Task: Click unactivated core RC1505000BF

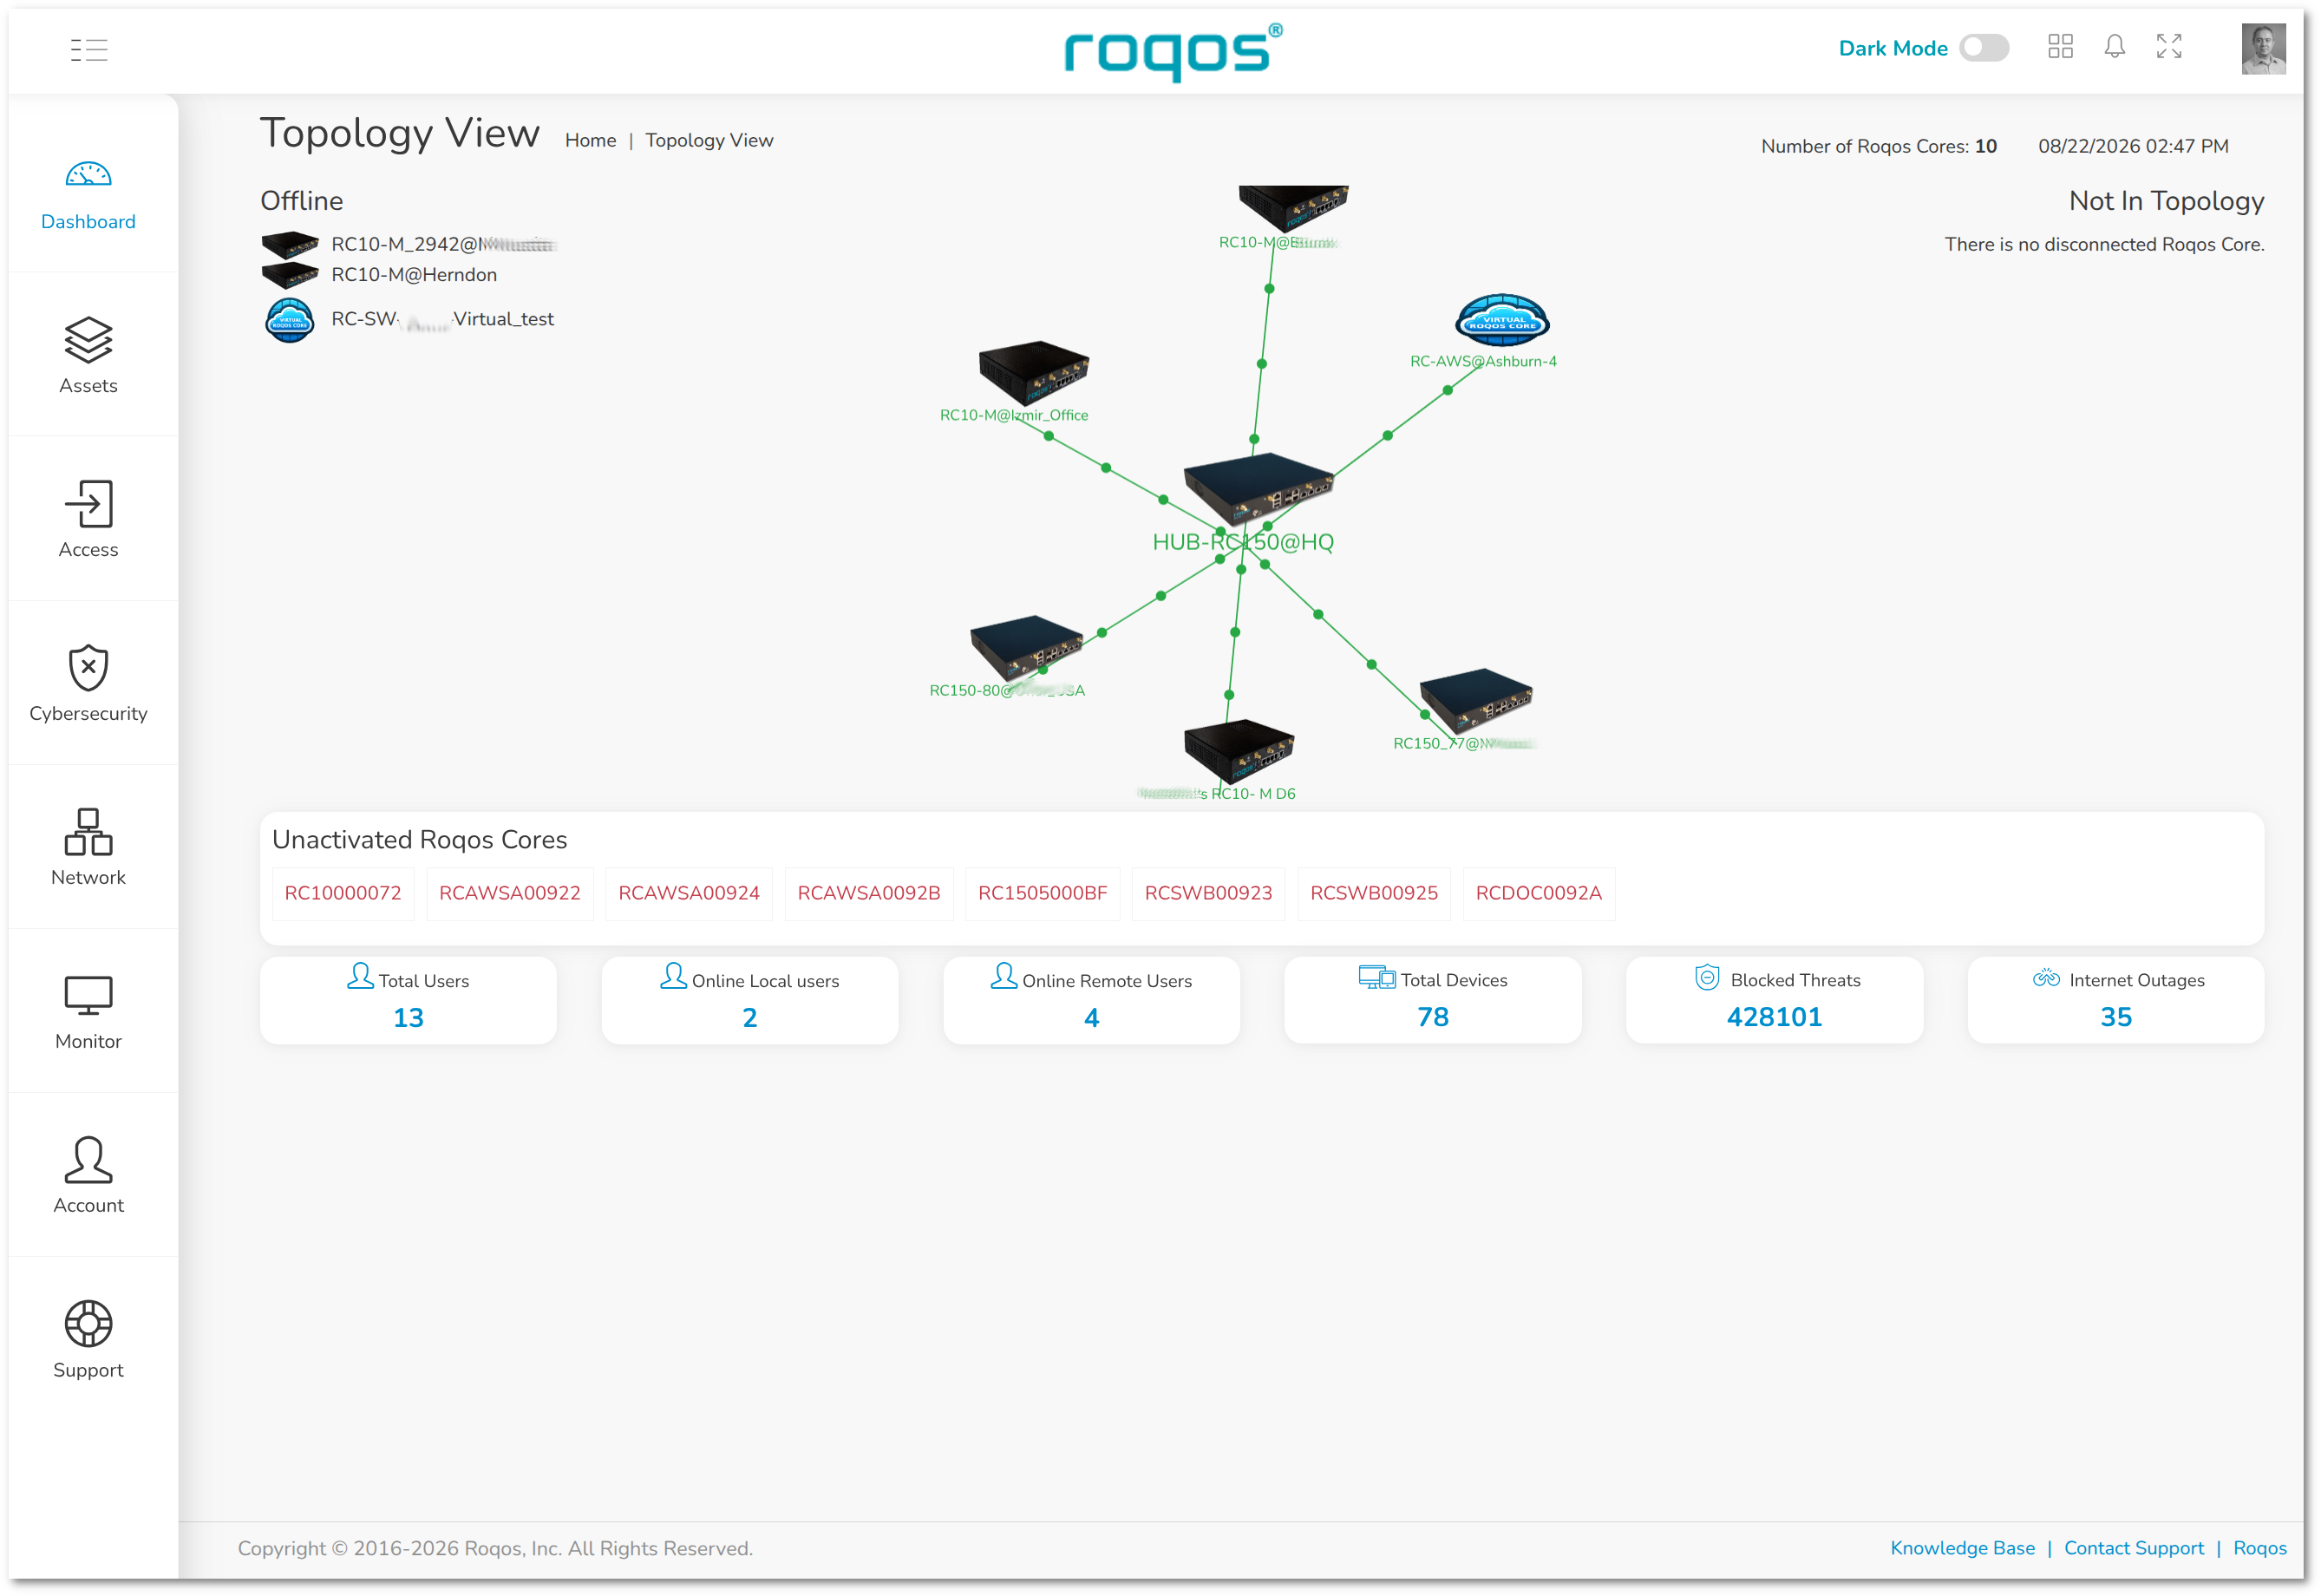Action: pyautogui.click(x=1042, y=893)
